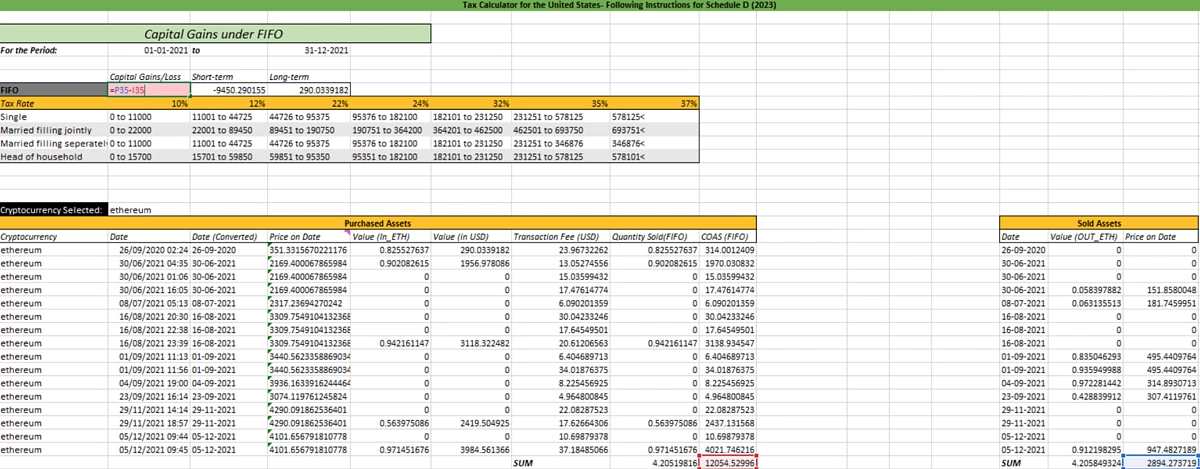Click the 'Transaction Fee (USD)' column header
This screenshot has width=1200, height=469.
click(x=561, y=236)
